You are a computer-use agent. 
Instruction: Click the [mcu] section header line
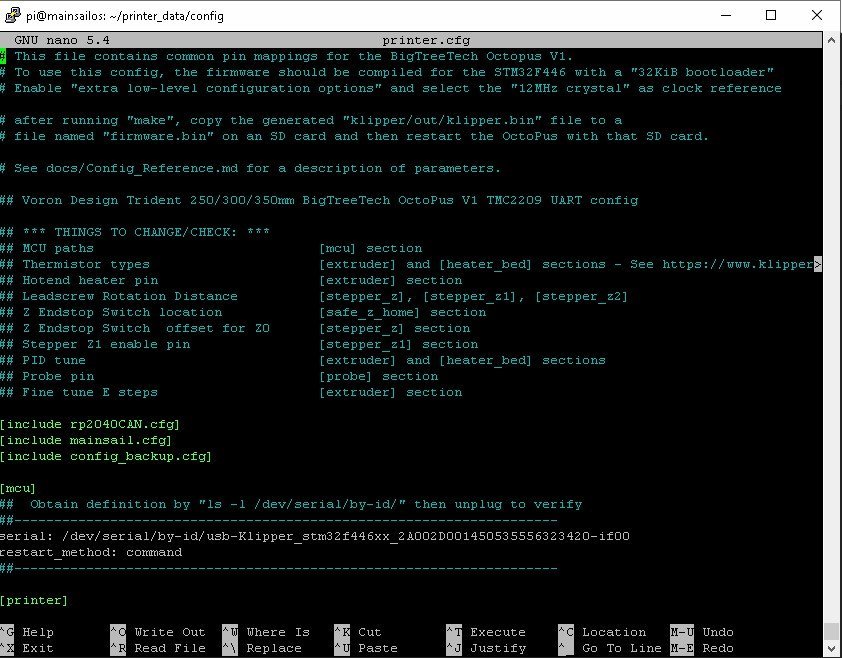(x=18, y=488)
